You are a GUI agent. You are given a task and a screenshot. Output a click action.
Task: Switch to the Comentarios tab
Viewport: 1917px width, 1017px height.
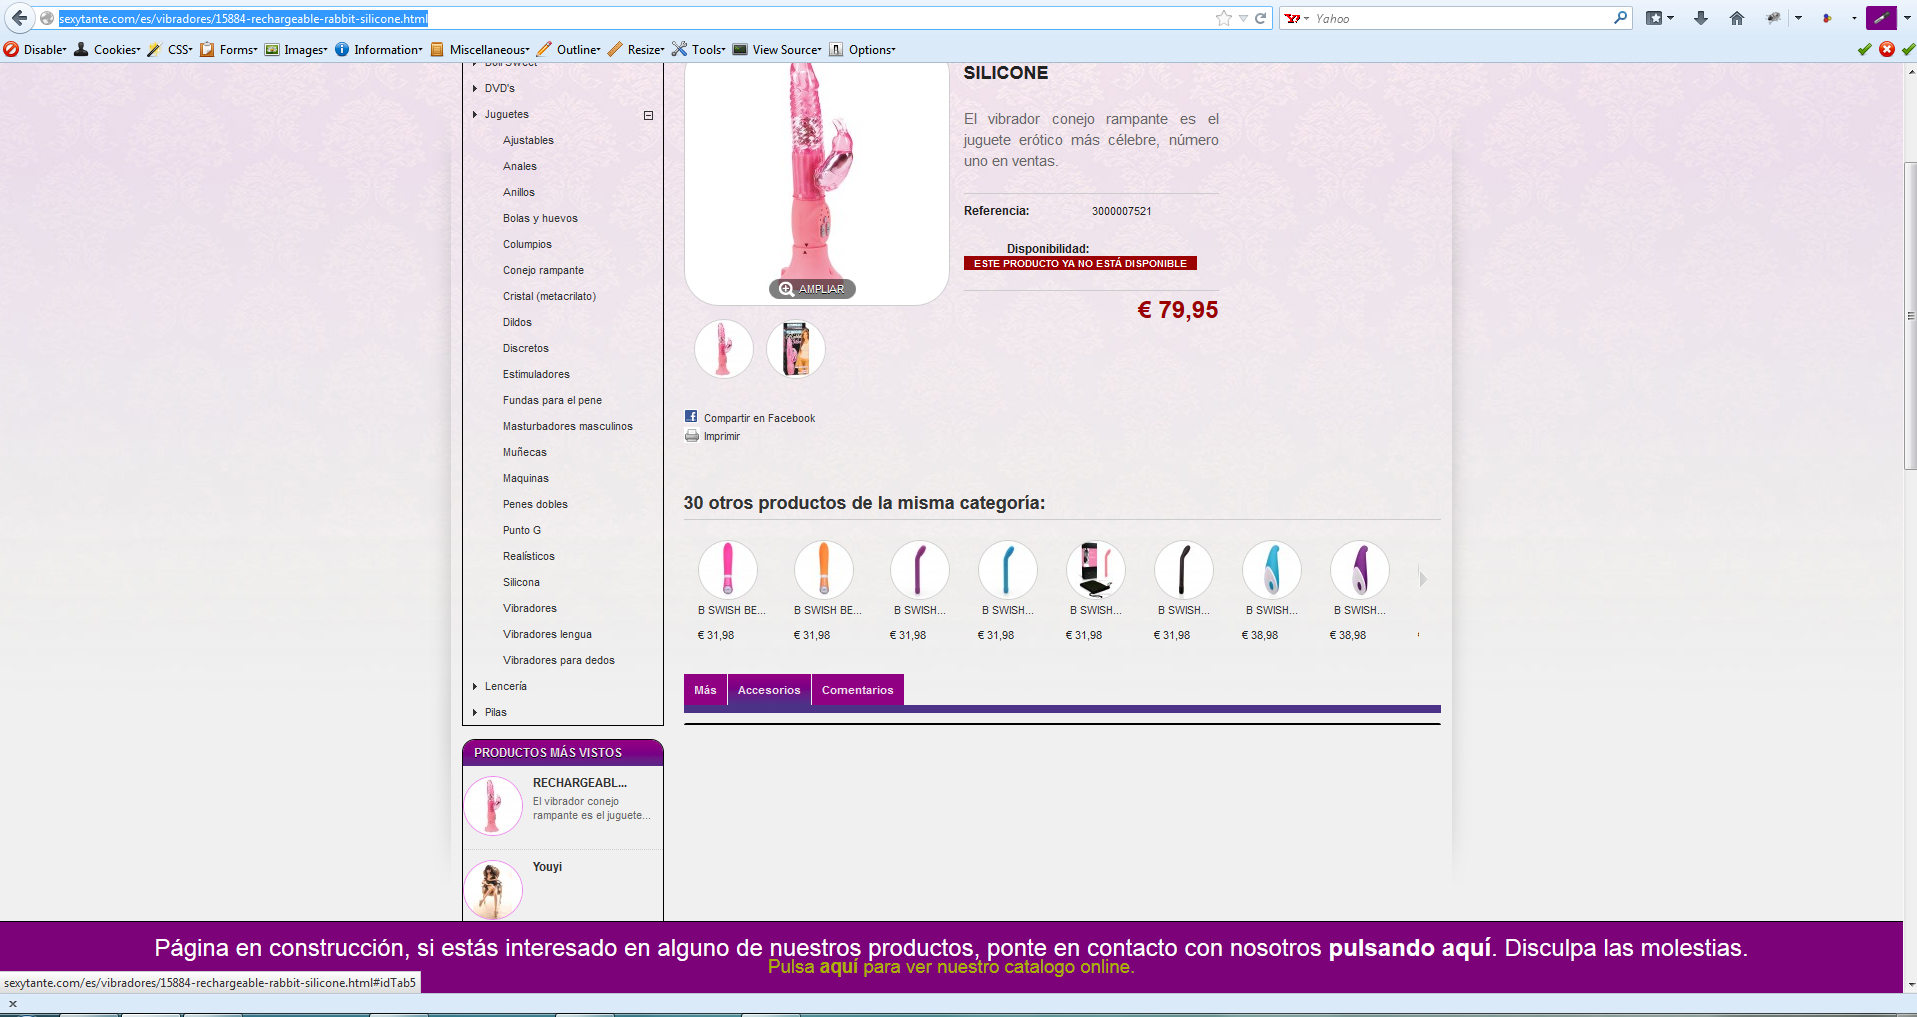pos(858,690)
